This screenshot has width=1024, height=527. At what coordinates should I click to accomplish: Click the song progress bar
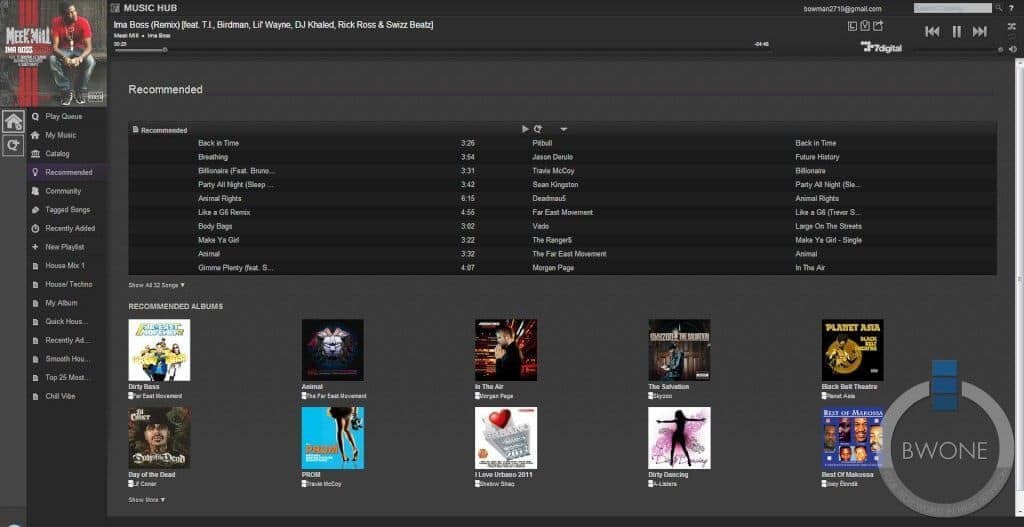(441, 50)
